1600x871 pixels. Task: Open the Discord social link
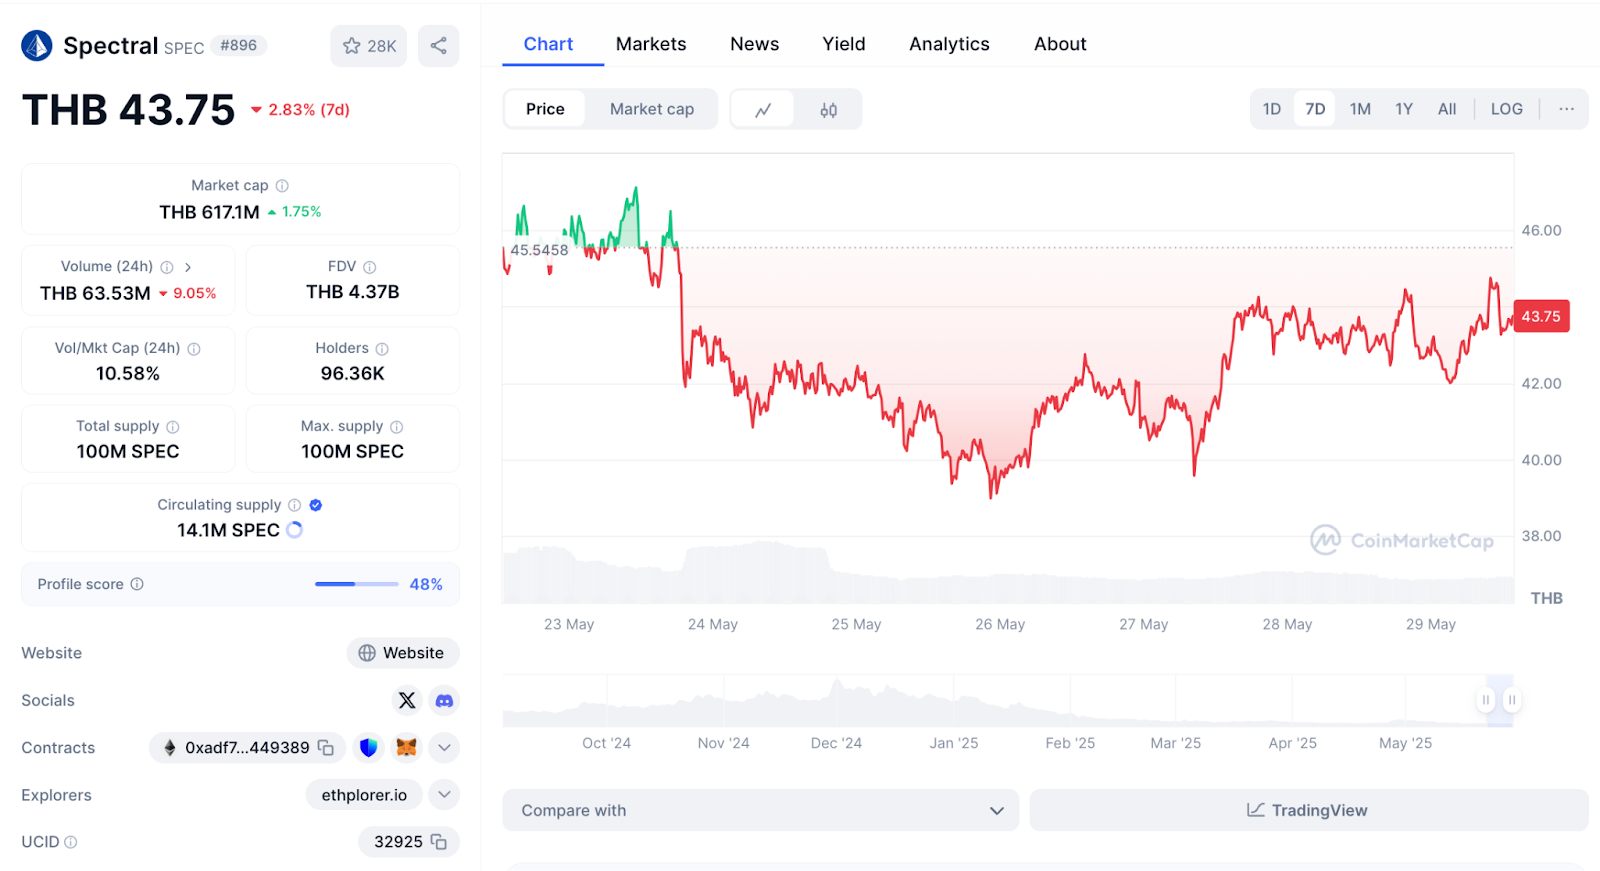click(444, 700)
